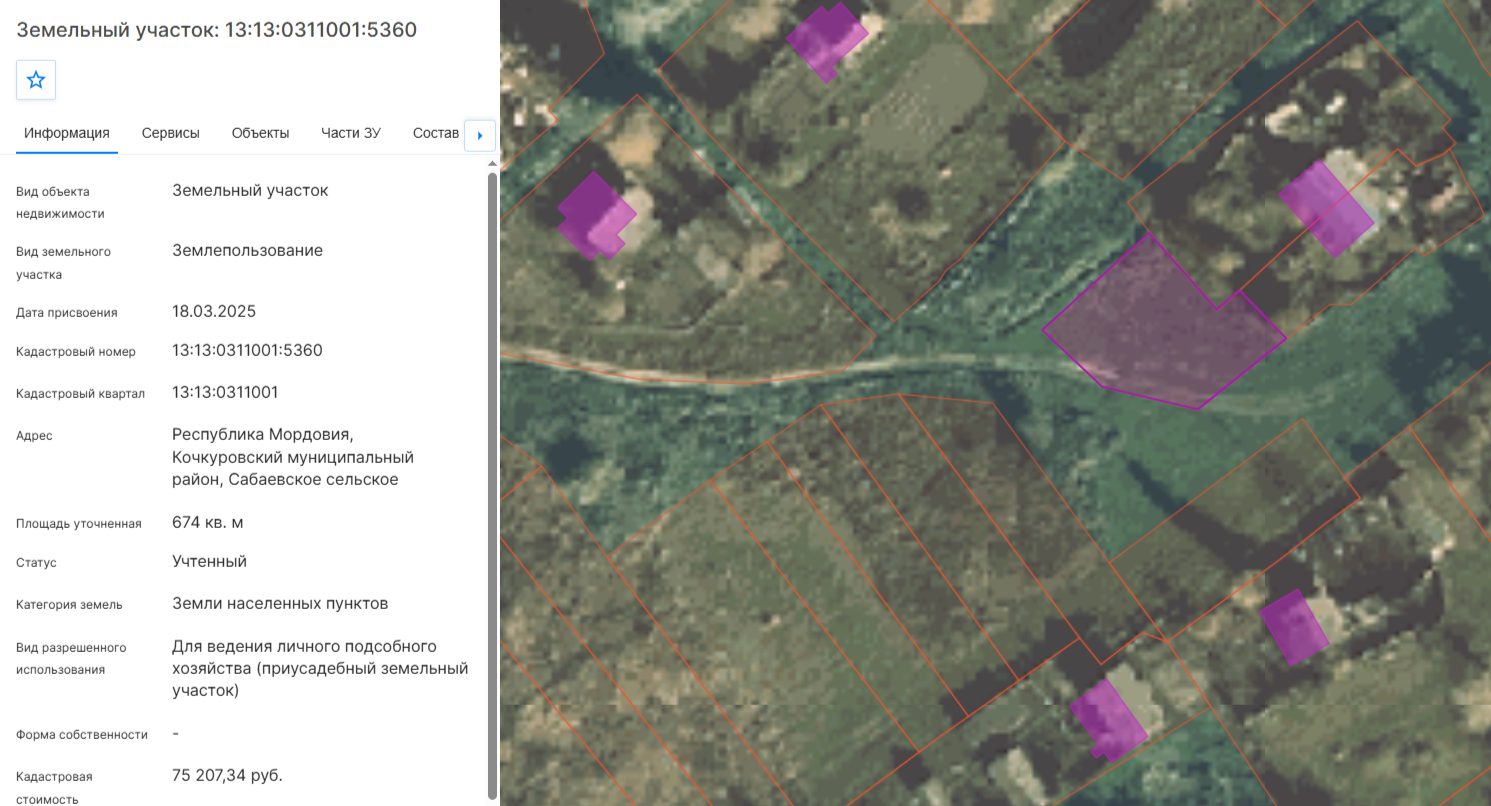Select the Информация tab
Image resolution: width=1491 pixels, height=806 pixels.
[67, 133]
